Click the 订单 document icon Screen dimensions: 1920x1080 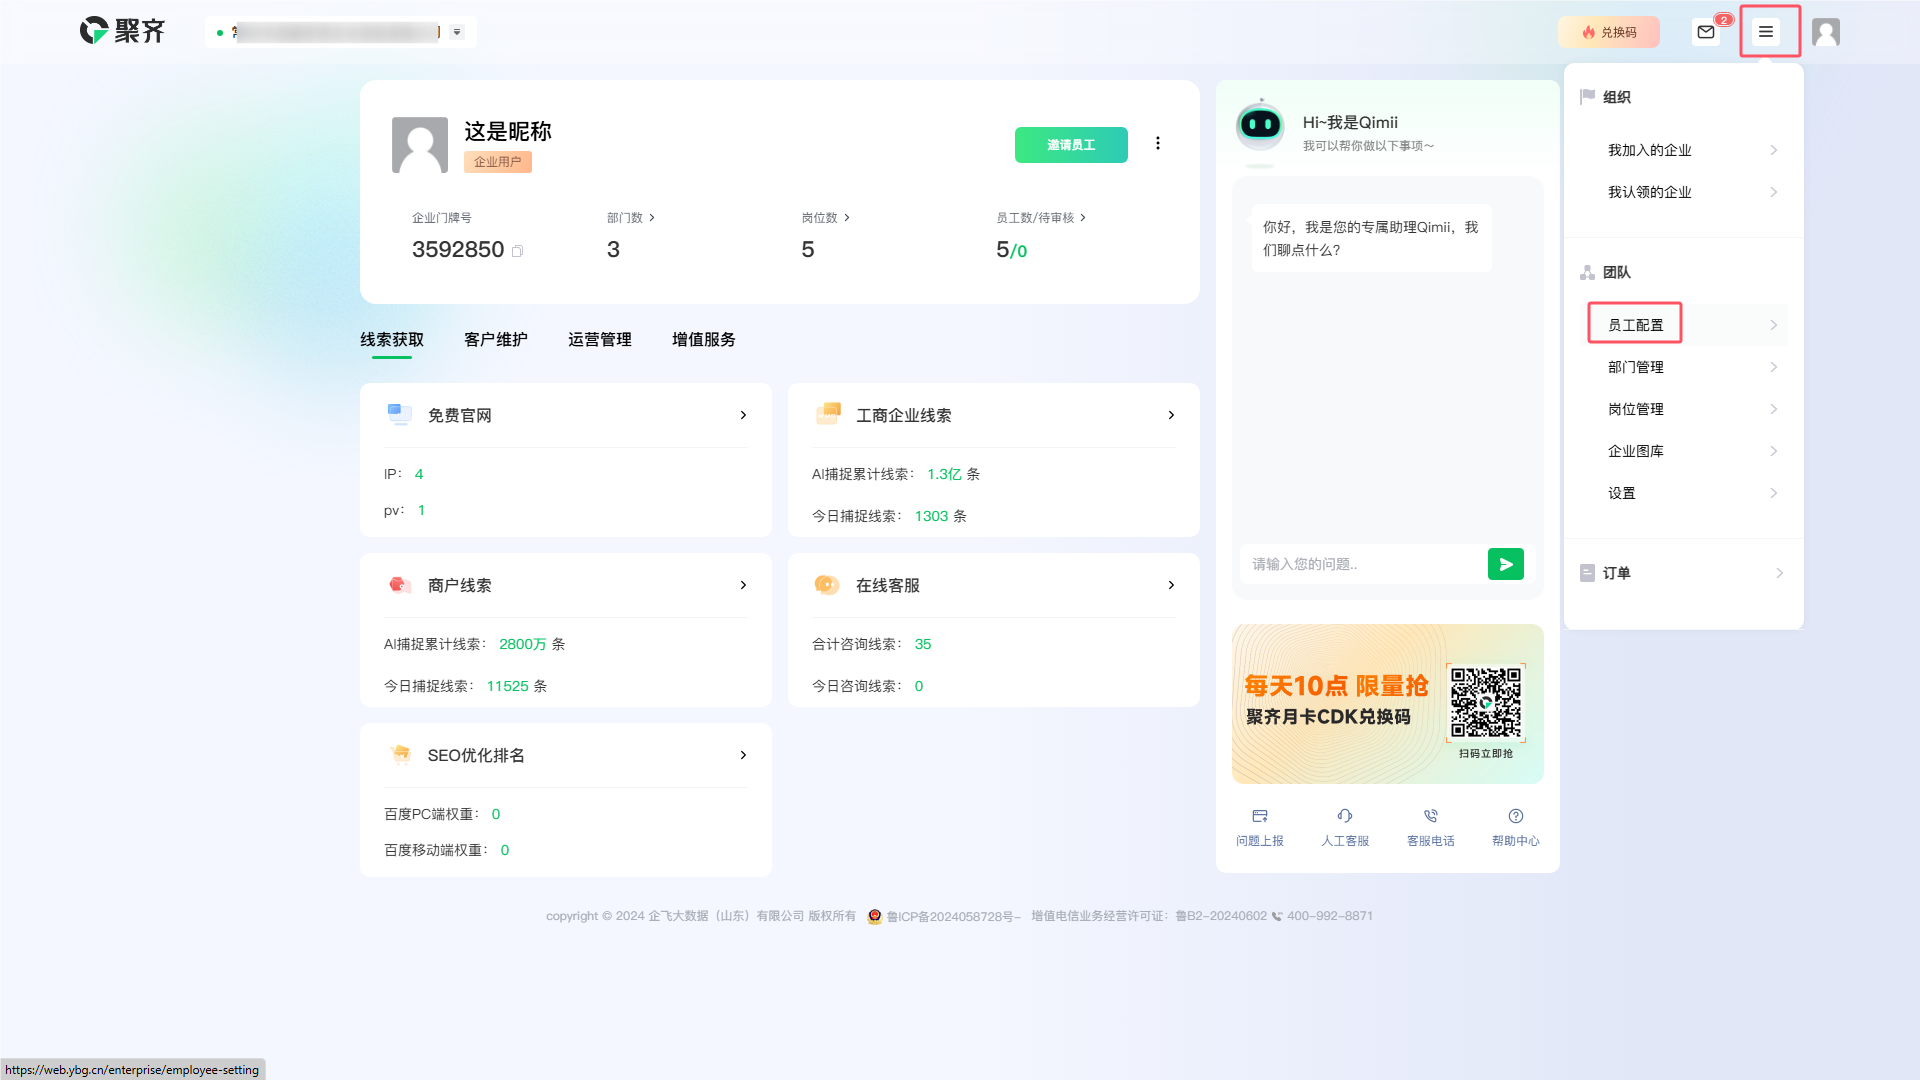1587,573
